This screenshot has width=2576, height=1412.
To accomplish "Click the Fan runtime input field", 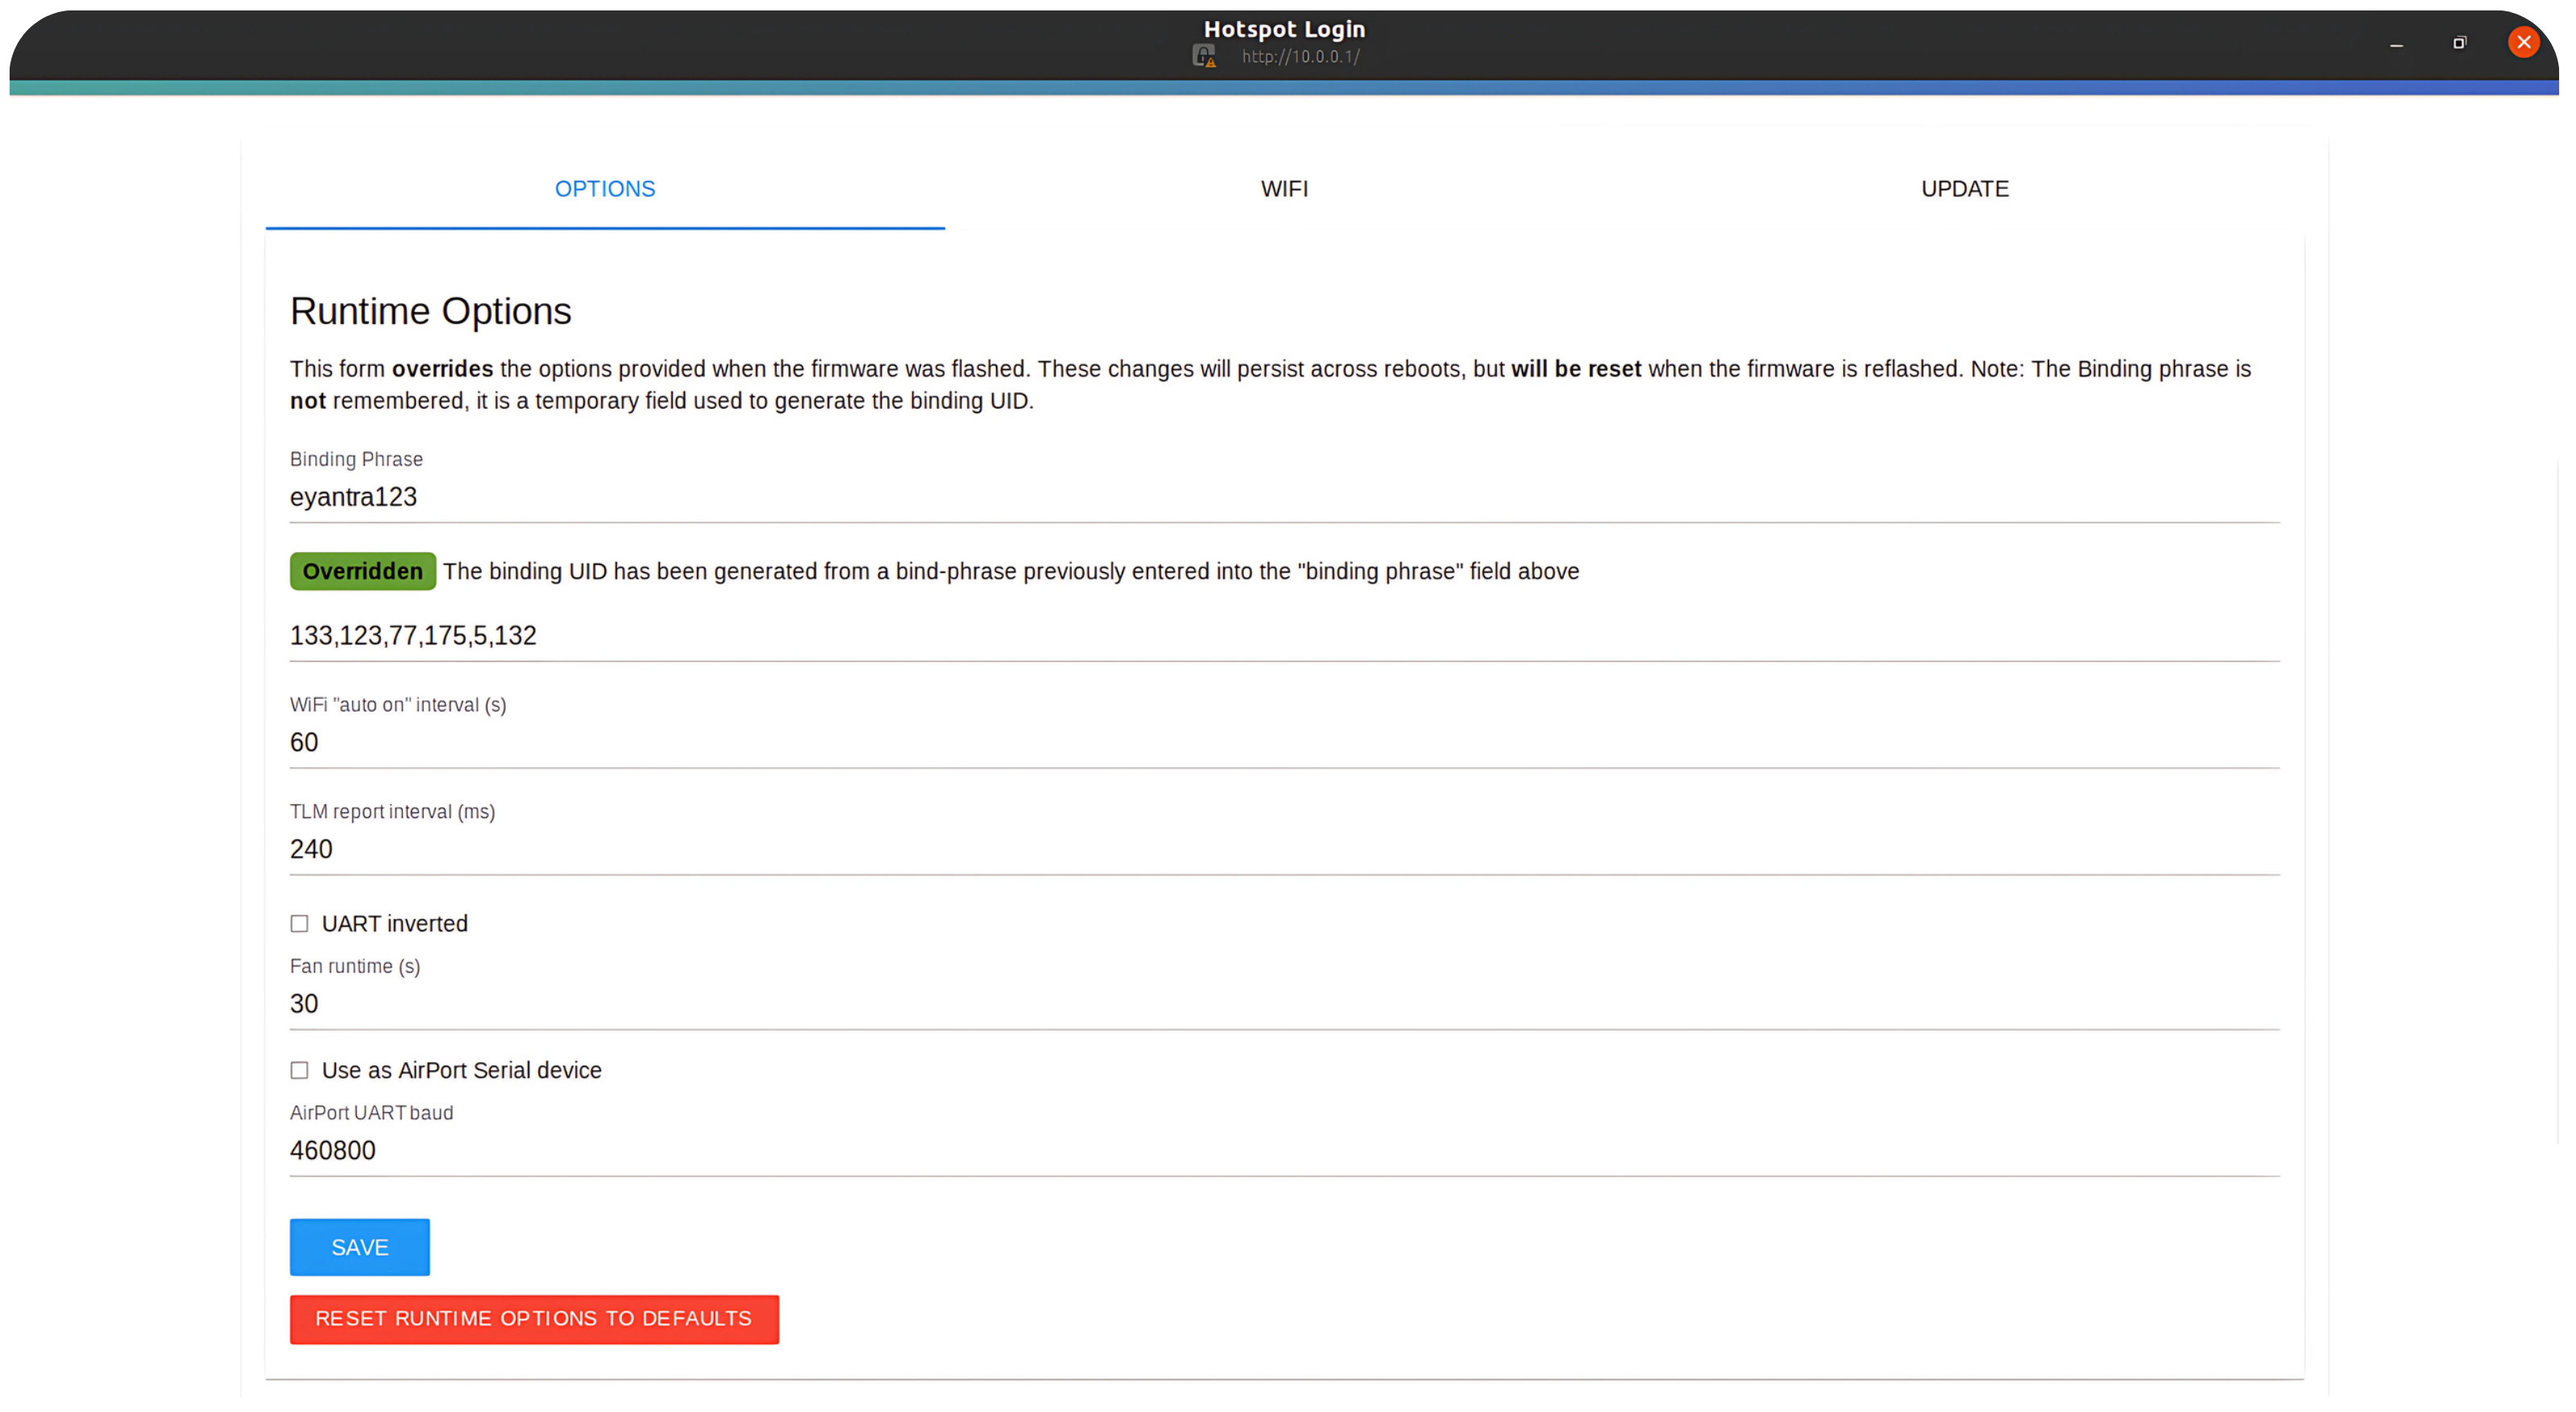I will pyautogui.click(x=1284, y=1005).
